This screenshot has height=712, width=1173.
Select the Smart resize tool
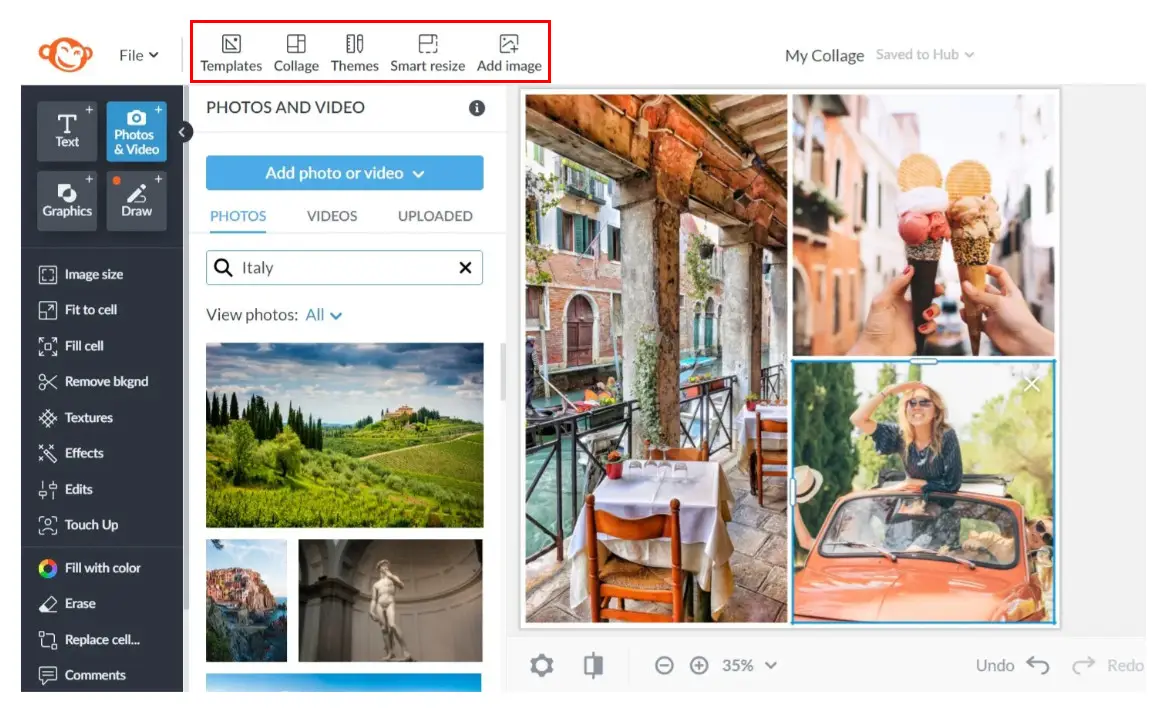[428, 53]
